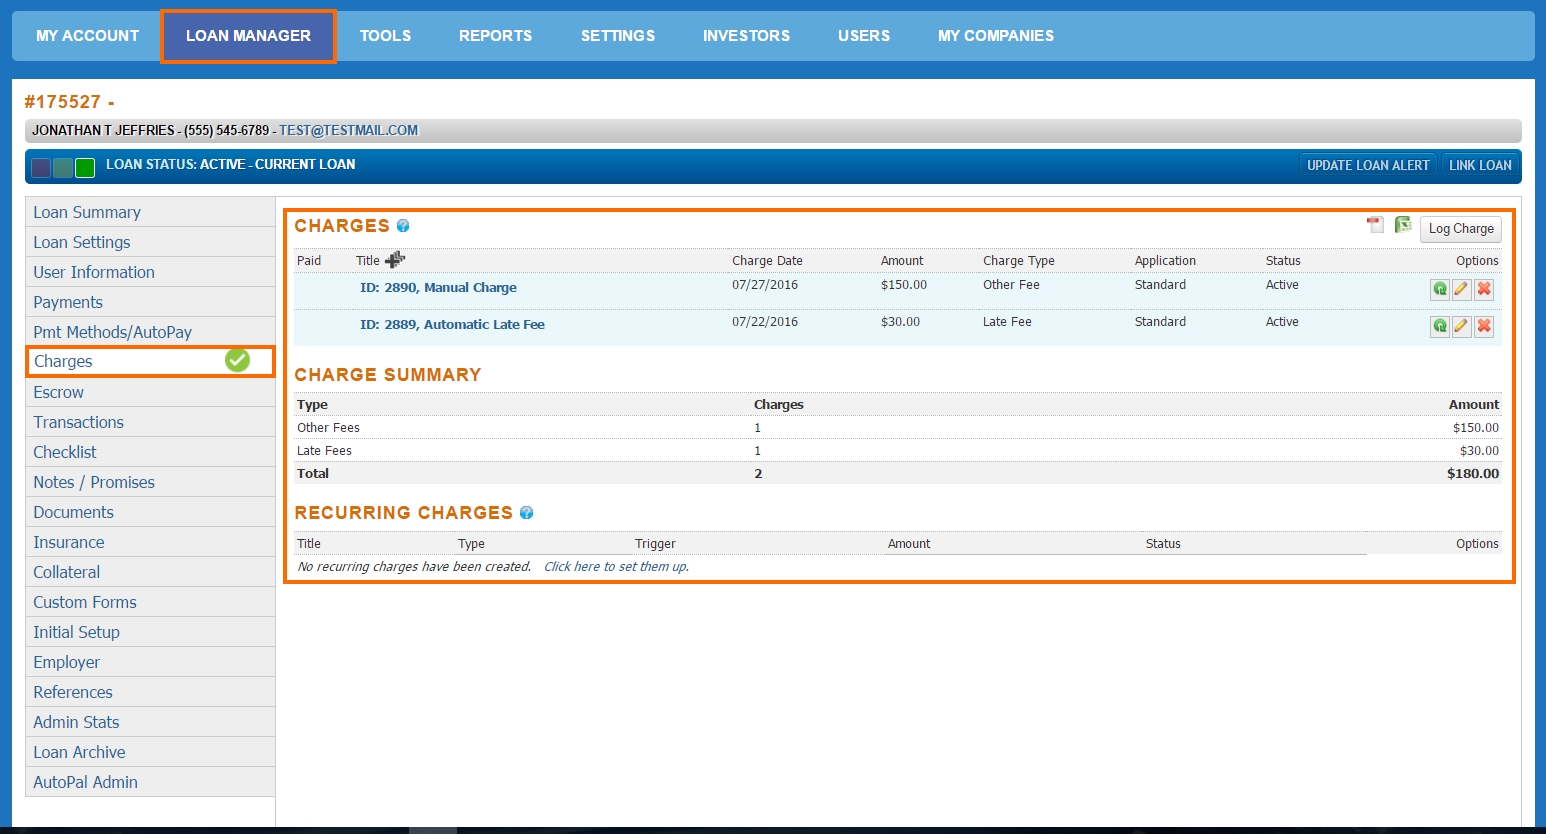
Task: Click the Charge Type column header
Action: tap(1019, 261)
